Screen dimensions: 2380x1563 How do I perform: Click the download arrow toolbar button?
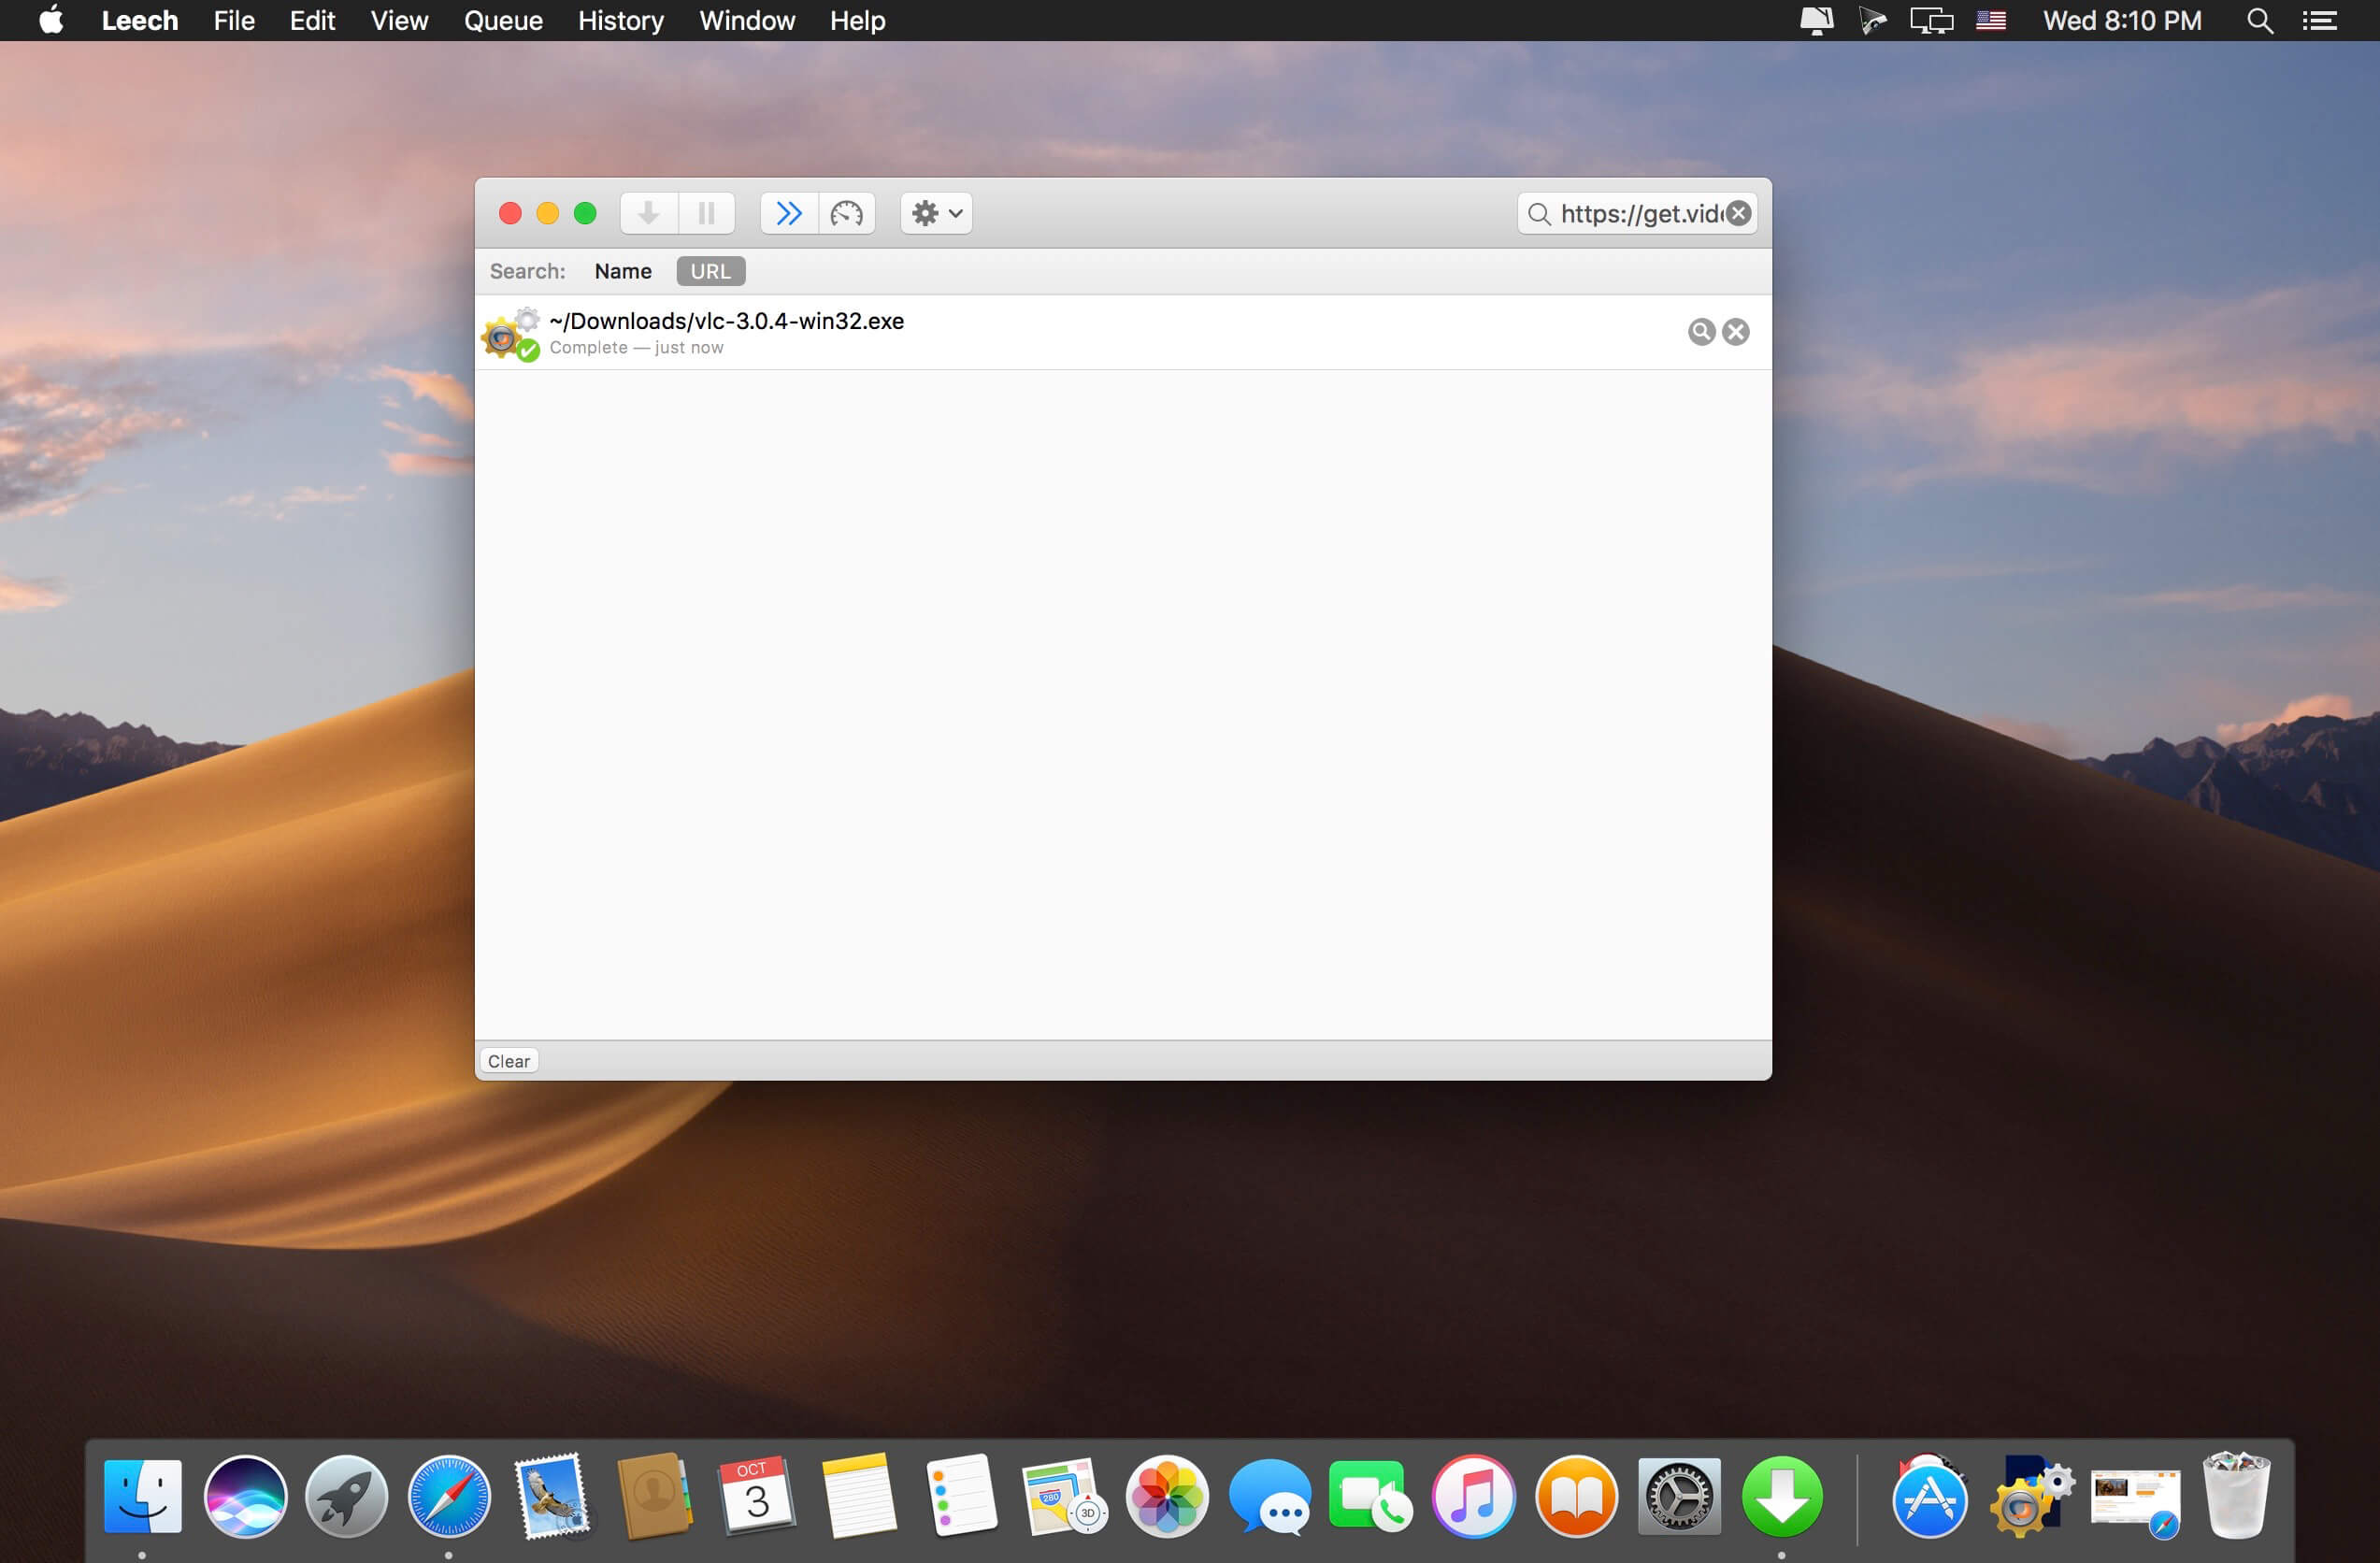(x=648, y=213)
